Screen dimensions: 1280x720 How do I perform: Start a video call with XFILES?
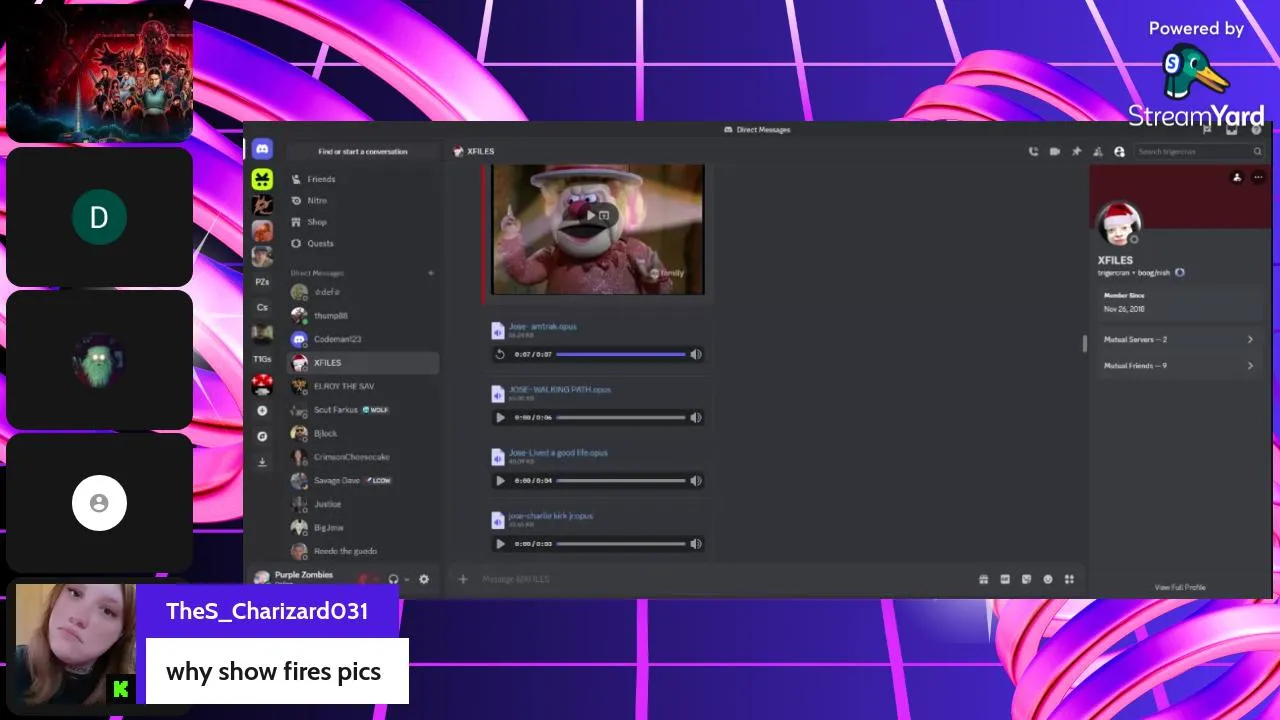pyautogui.click(x=1055, y=152)
